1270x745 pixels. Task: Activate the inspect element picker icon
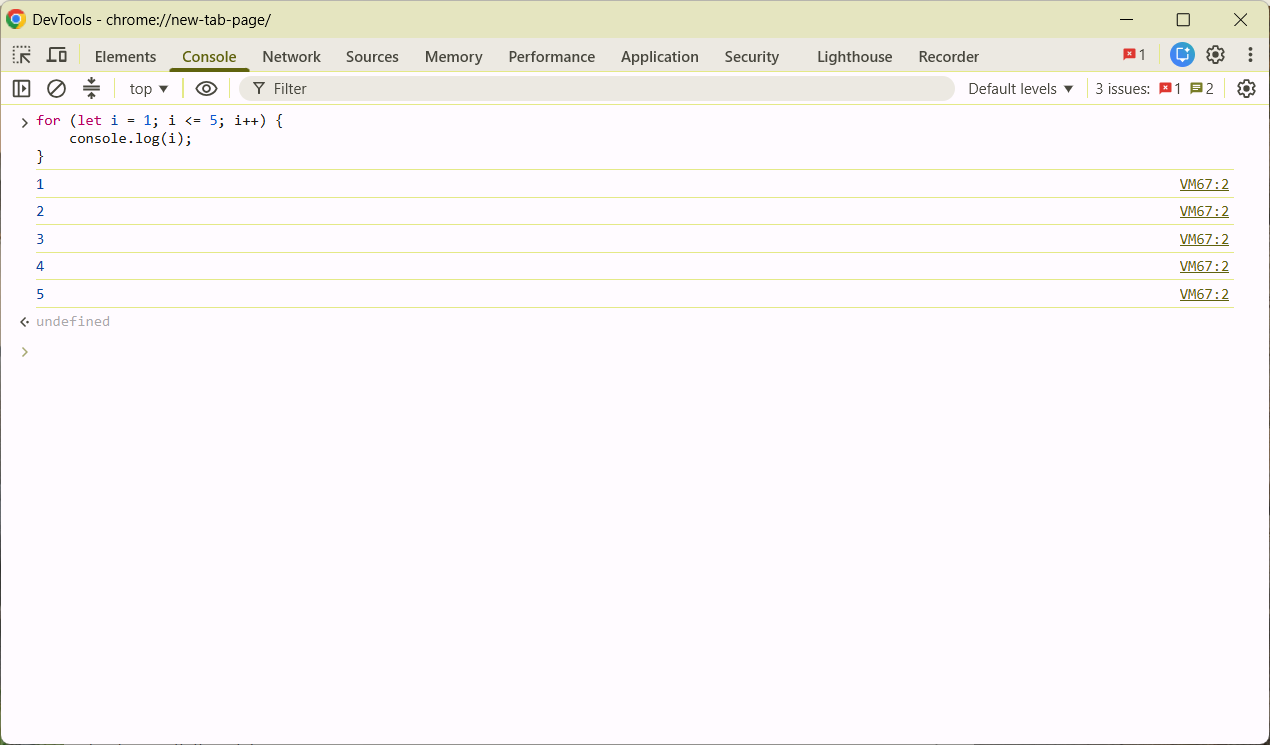pos(21,55)
